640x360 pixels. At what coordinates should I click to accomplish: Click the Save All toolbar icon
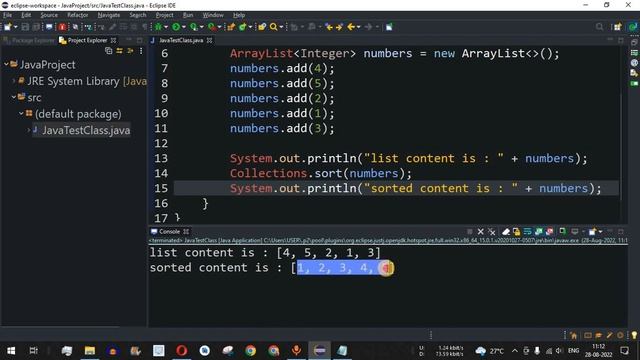click(36, 27)
